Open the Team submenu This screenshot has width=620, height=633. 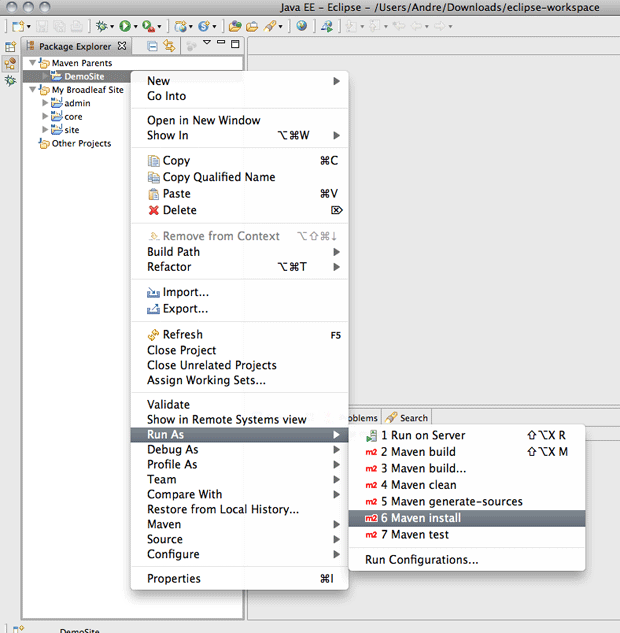click(x=240, y=480)
